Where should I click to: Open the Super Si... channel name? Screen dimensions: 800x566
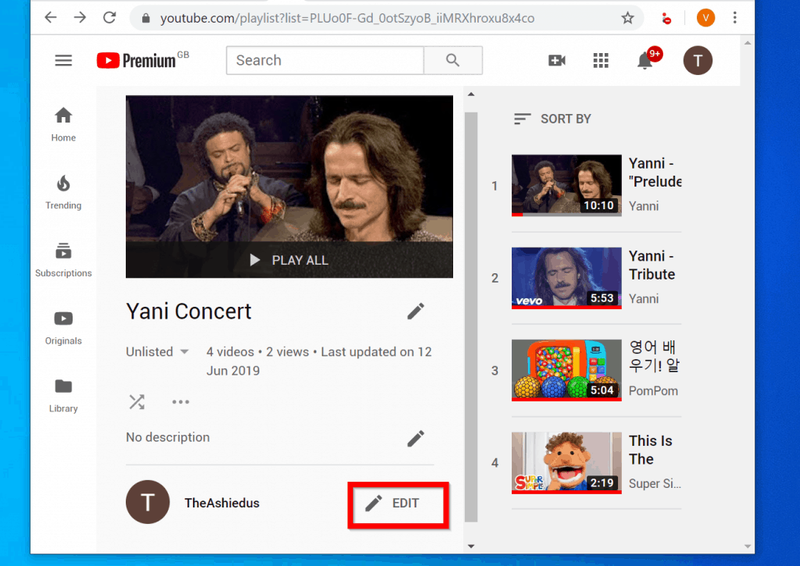(655, 483)
